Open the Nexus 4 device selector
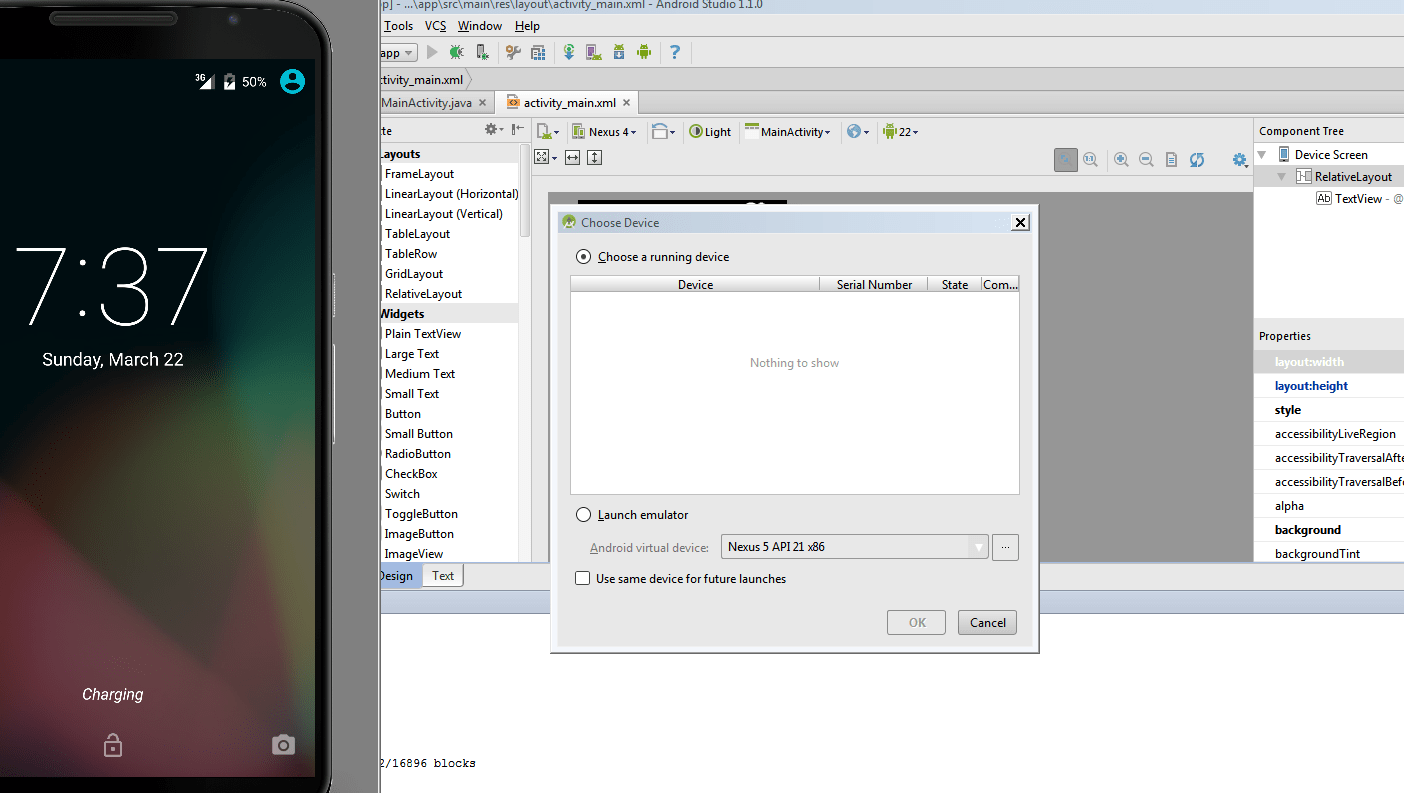1404x793 pixels. pos(605,131)
